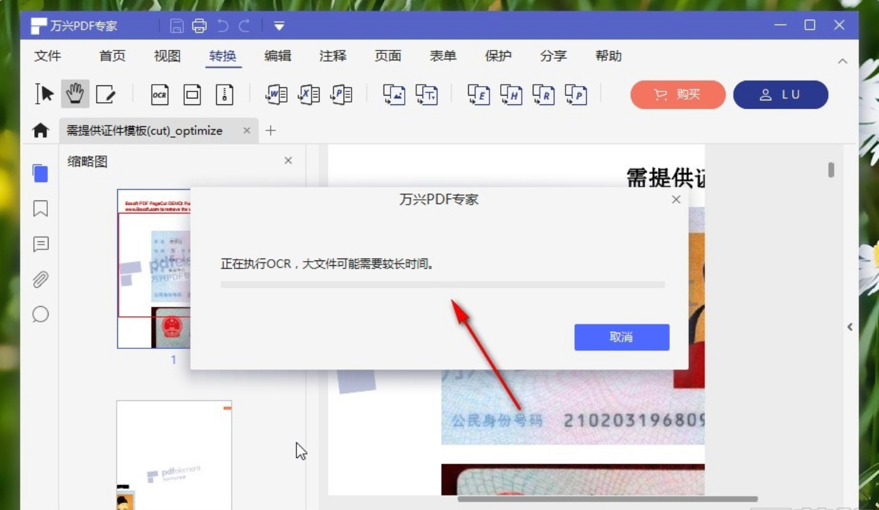The height and width of the screenshot is (510, 879).
Task: Go to the home screen icon
Action: click(x=40, y=131)
